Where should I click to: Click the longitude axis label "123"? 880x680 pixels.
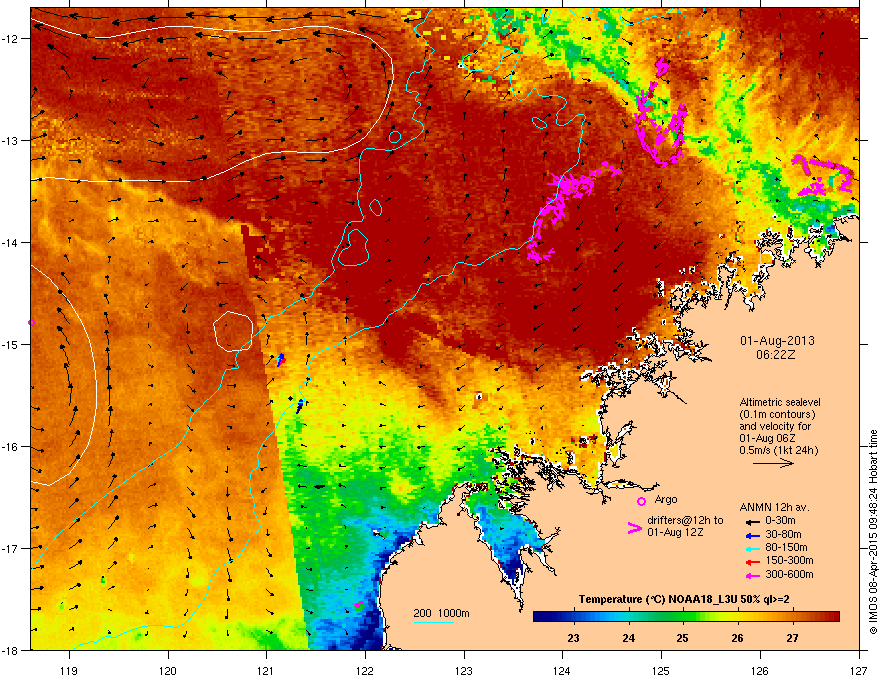(x=464, y=670)
